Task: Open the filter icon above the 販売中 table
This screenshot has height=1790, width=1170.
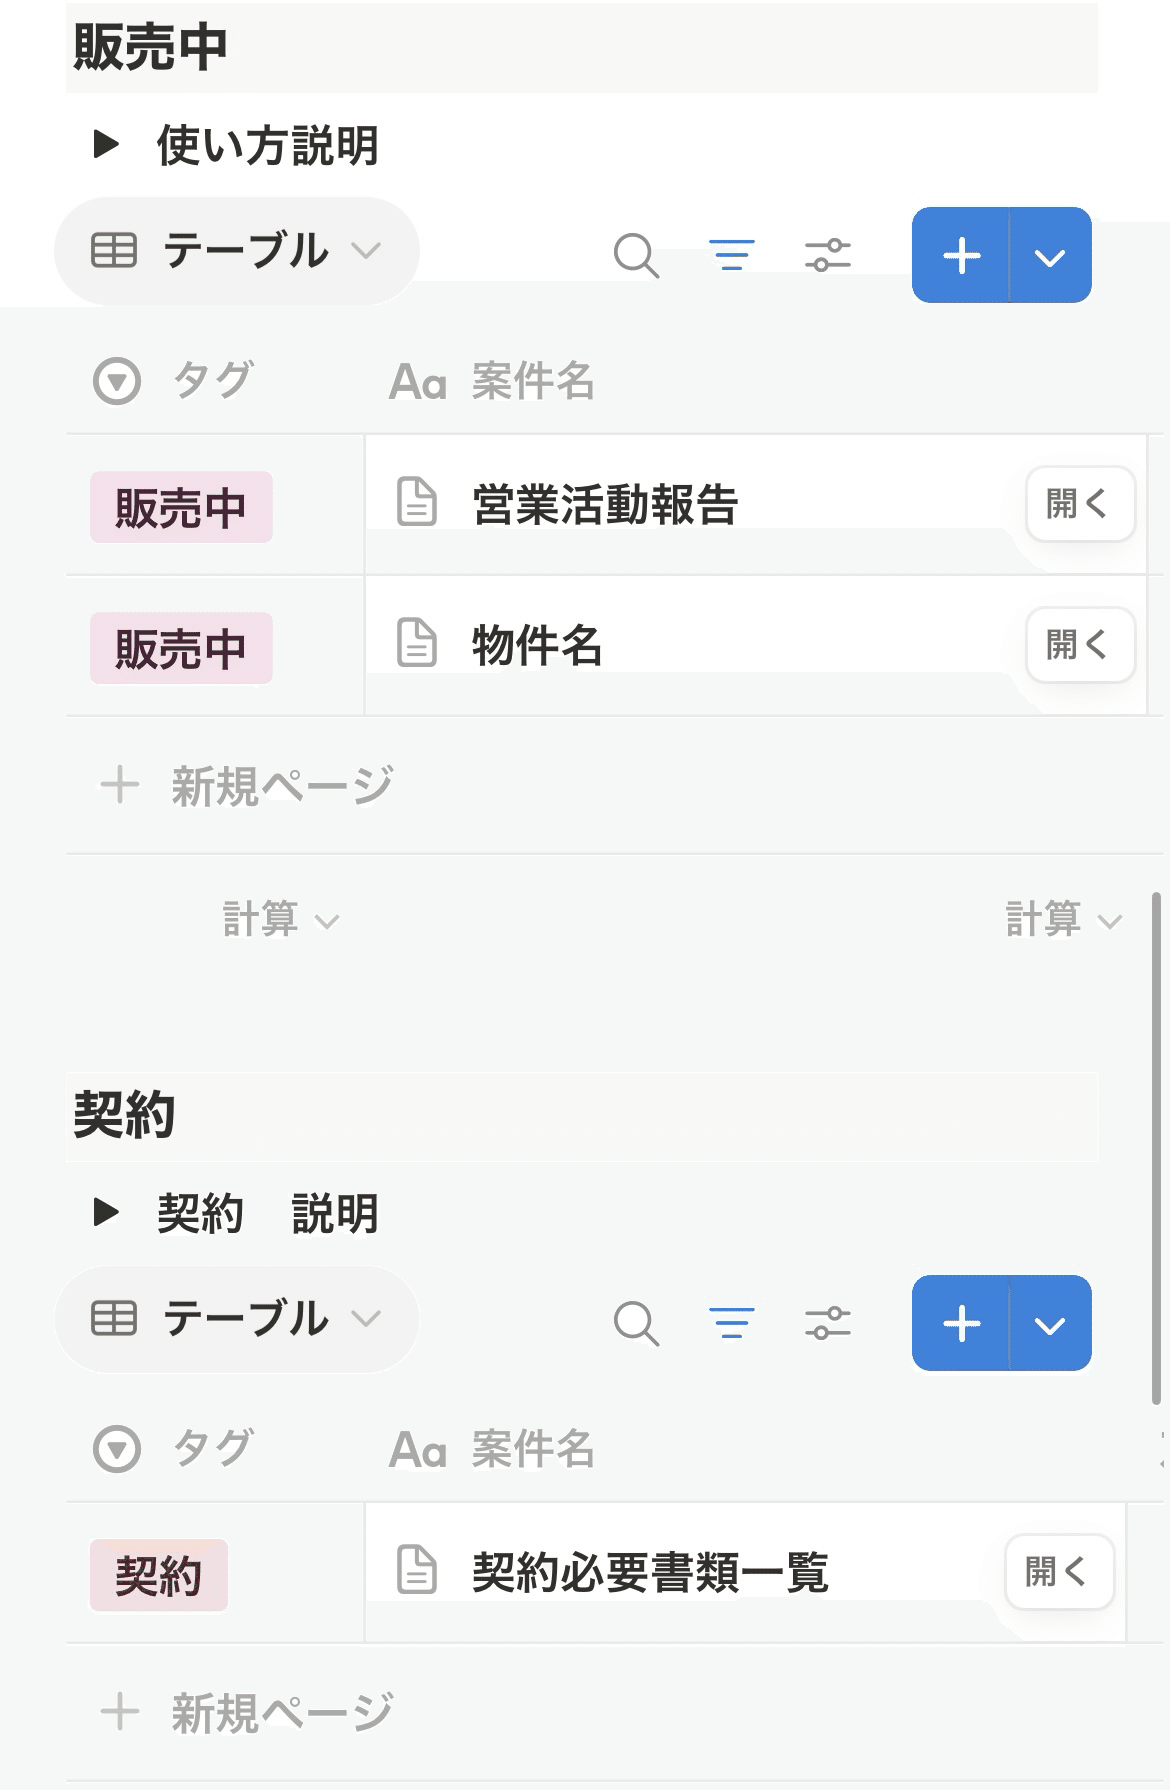Action: [x=732, y=257]
